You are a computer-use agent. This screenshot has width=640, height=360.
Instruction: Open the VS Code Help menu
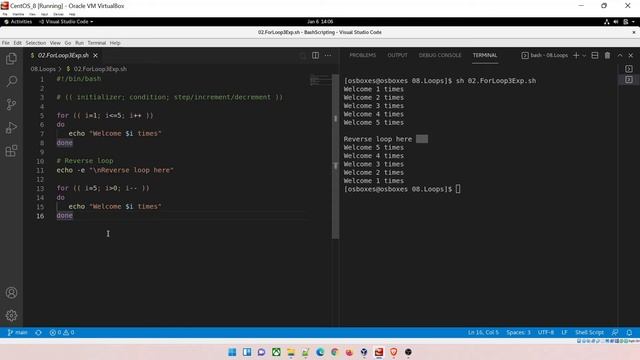coord(115,43)
